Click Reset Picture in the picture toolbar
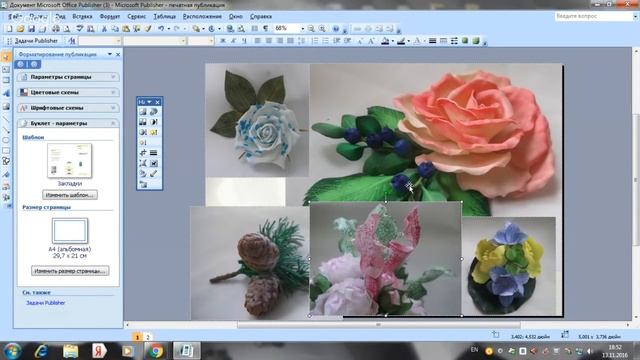This screenshot has width=640, height=360. click(x=143, y=184)
